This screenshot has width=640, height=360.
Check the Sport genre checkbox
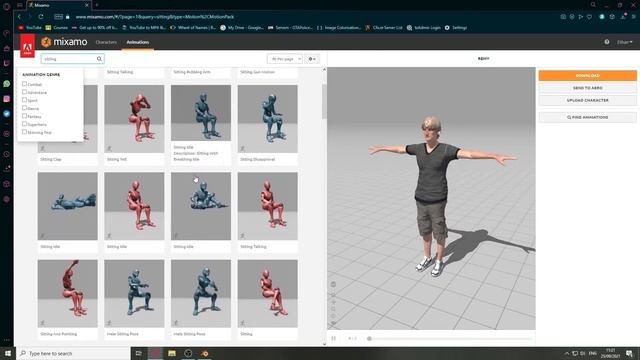pos(24,100)
